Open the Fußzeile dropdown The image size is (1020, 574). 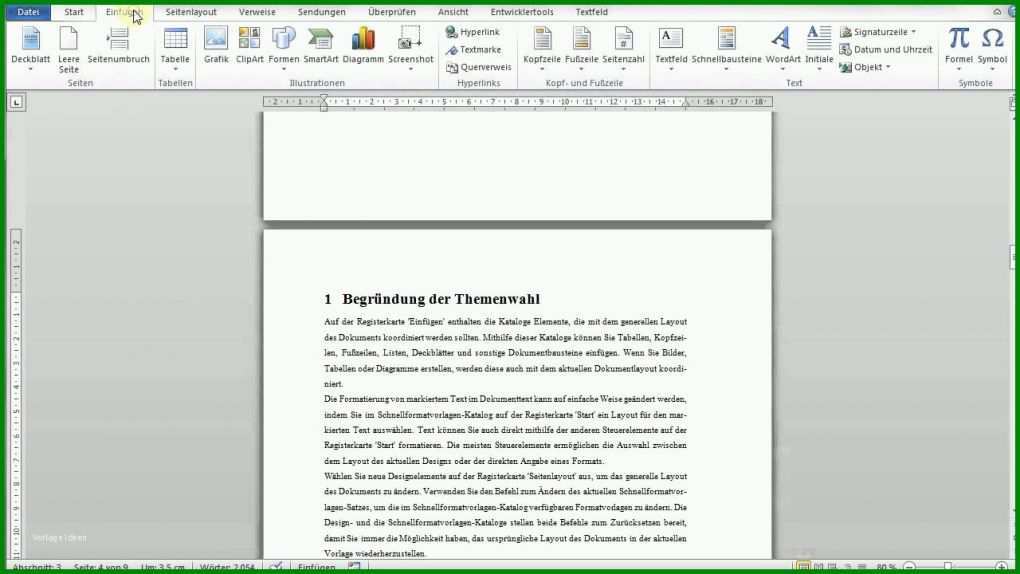click(x=582, y=49)
